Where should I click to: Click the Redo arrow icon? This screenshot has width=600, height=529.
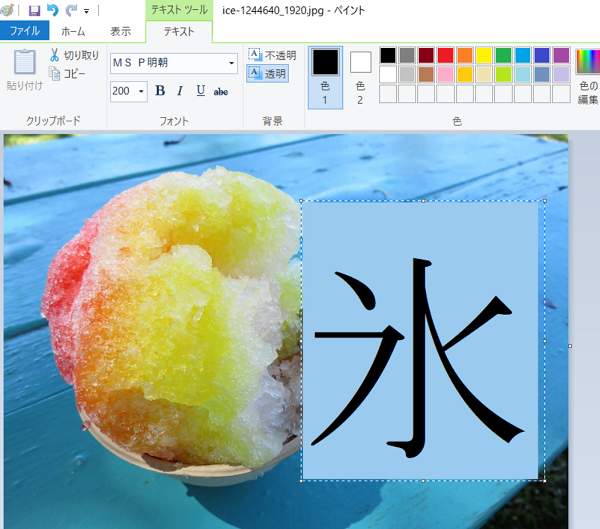71,10
